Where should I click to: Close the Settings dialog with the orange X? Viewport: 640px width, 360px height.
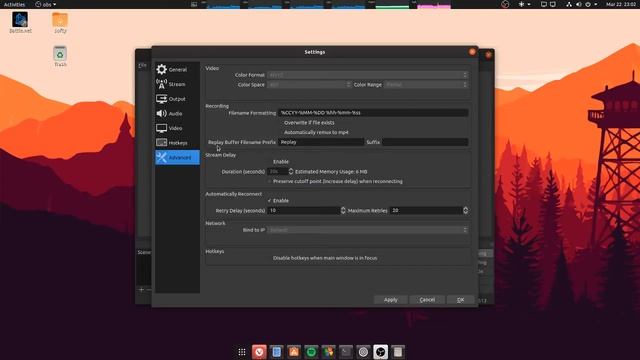coord(472,52)
